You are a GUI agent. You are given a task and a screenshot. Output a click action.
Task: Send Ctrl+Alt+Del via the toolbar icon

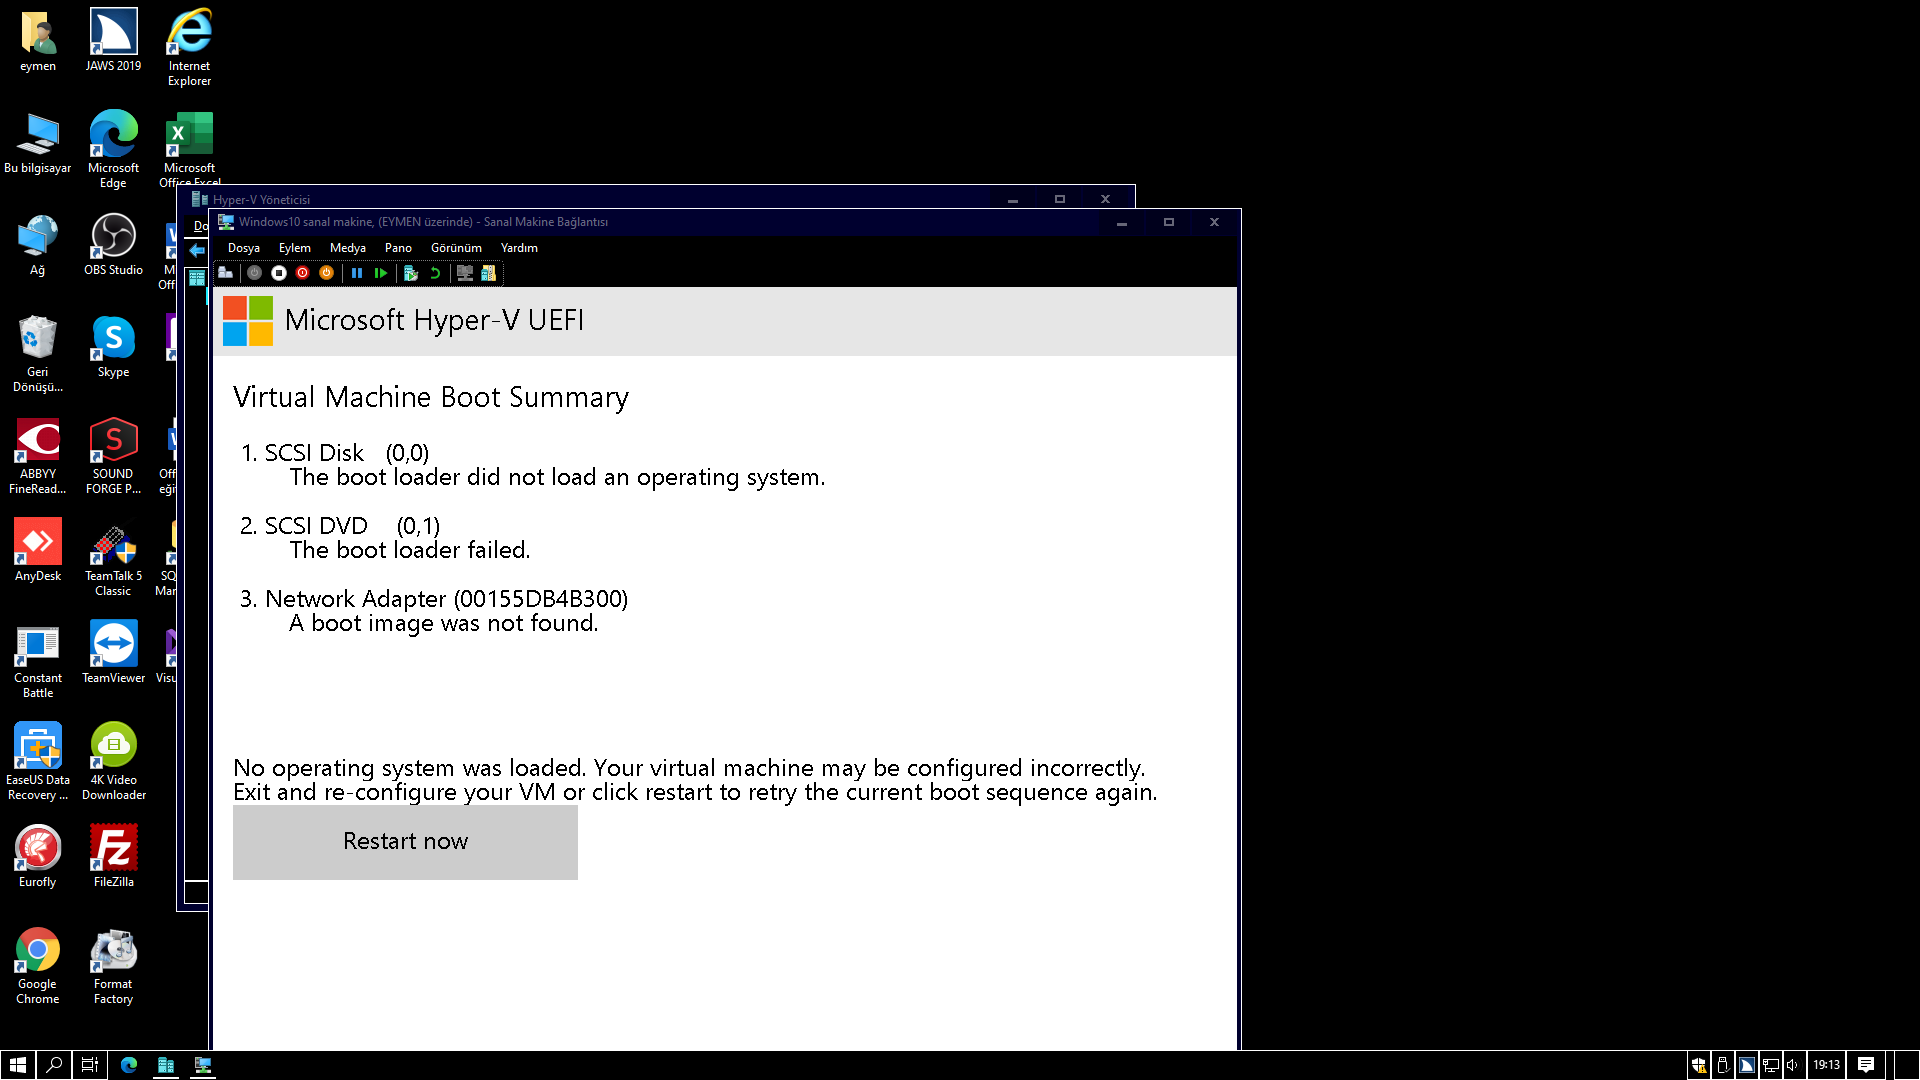(226, 273)
